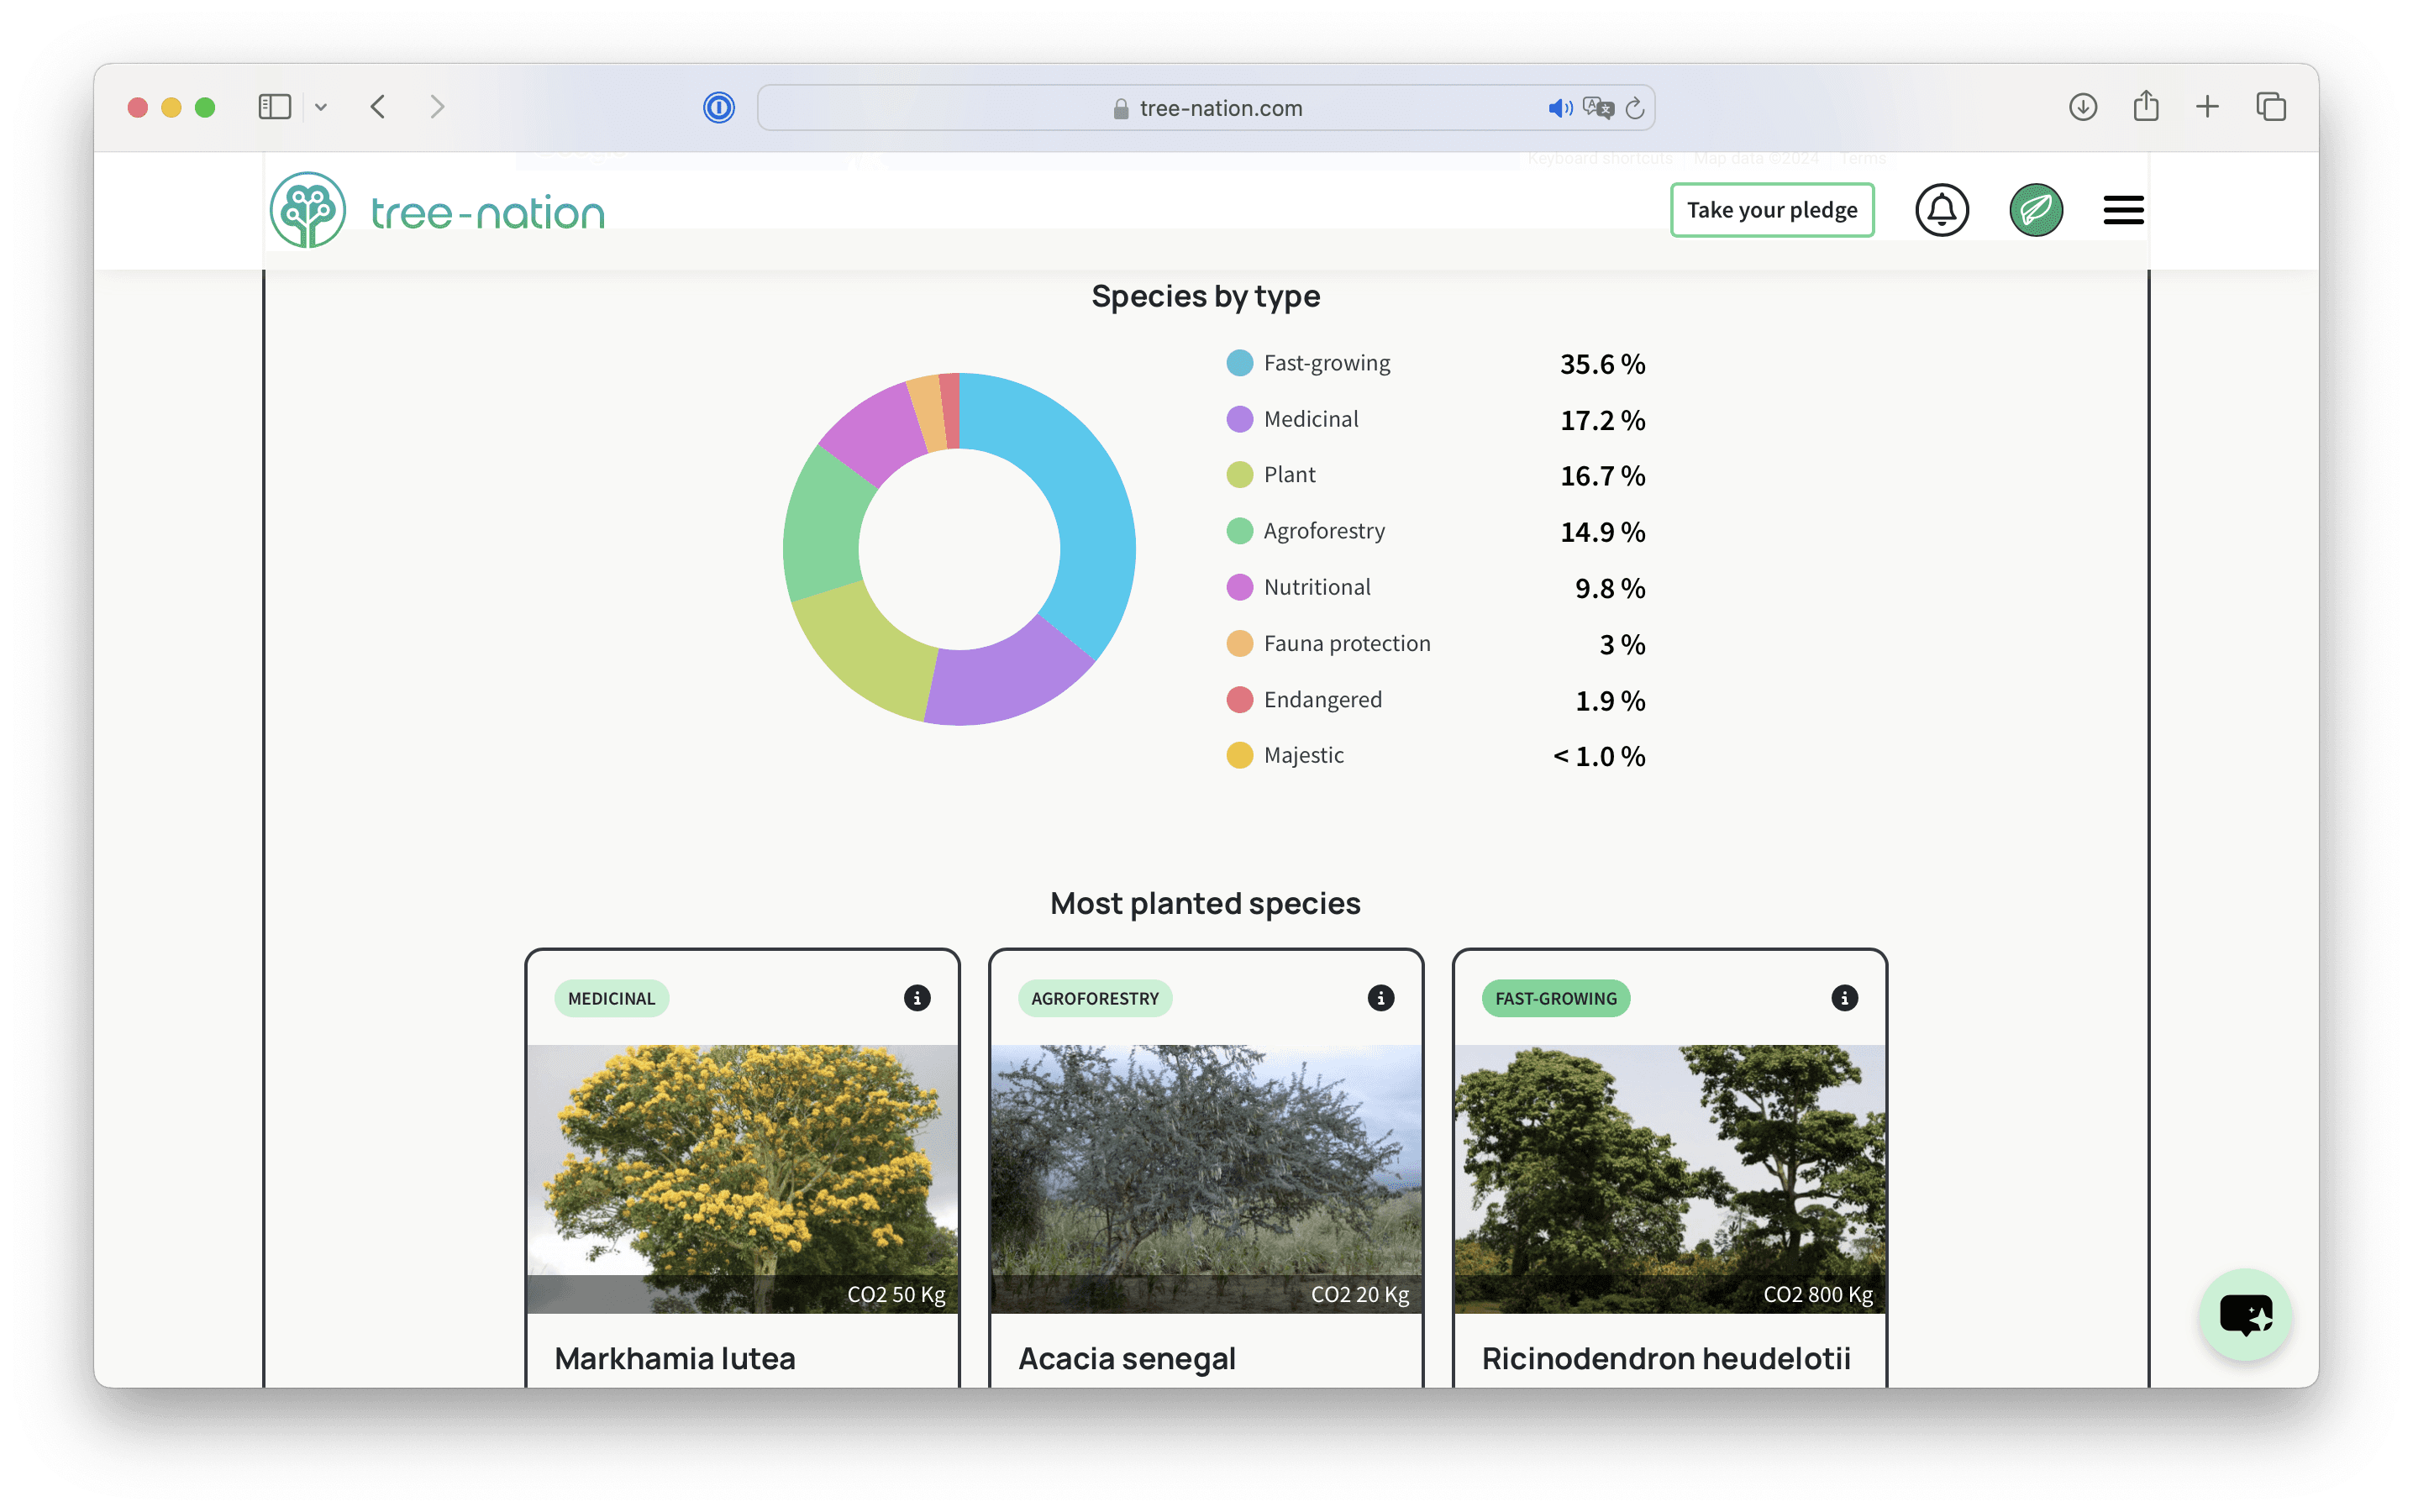Click the AGROFORESTRY tag on Acacia card

1095,998
